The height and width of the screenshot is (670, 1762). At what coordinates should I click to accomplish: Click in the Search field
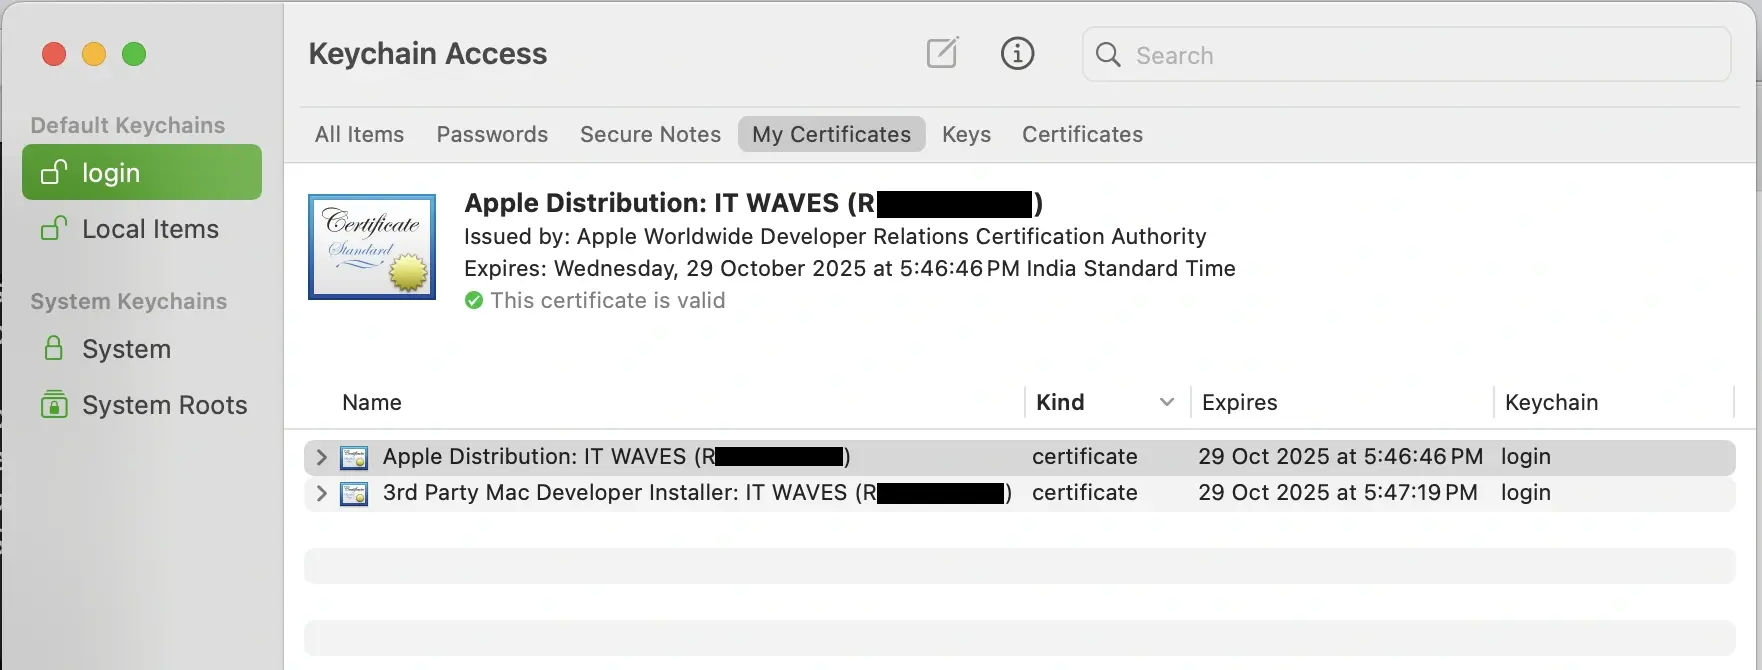(1406, 54)
